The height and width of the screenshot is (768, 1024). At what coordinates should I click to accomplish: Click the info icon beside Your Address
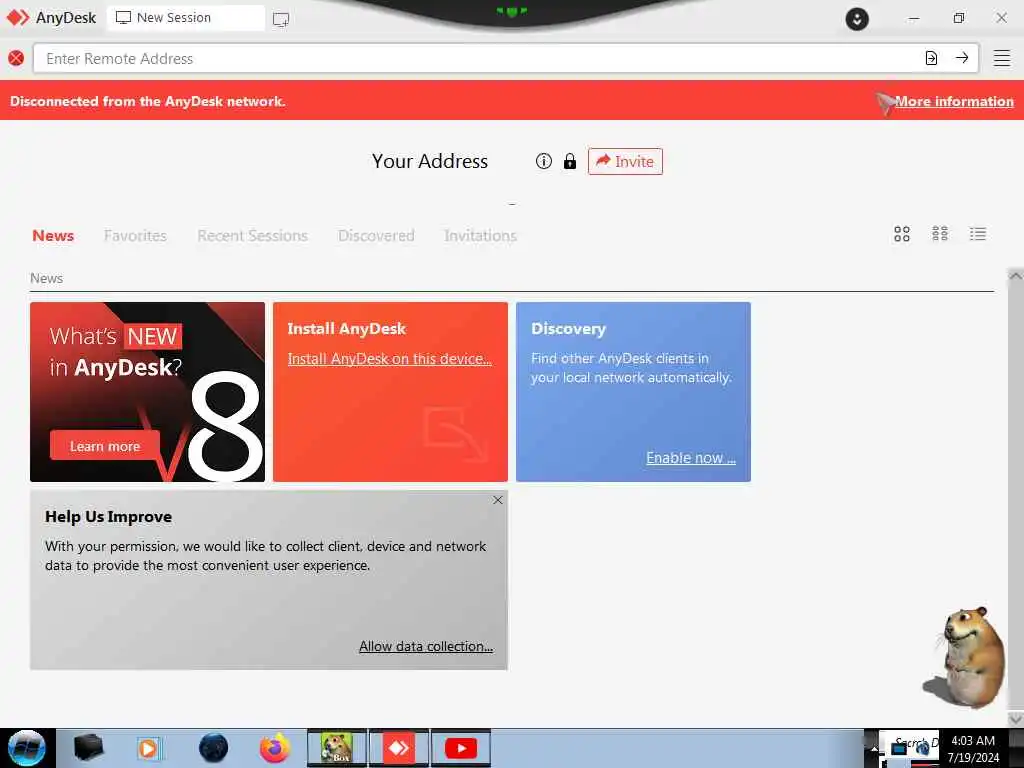click(543, 161)
